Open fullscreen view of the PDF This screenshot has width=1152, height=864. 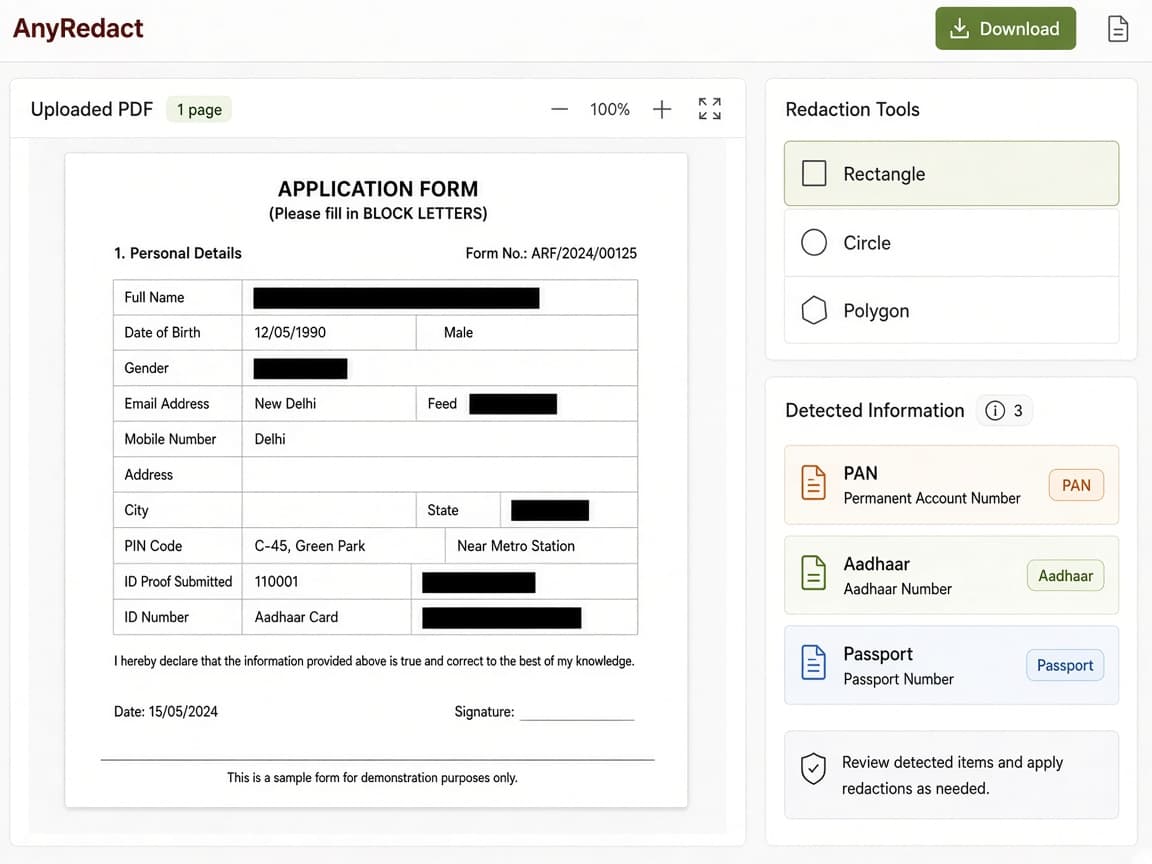coord(710,109)
